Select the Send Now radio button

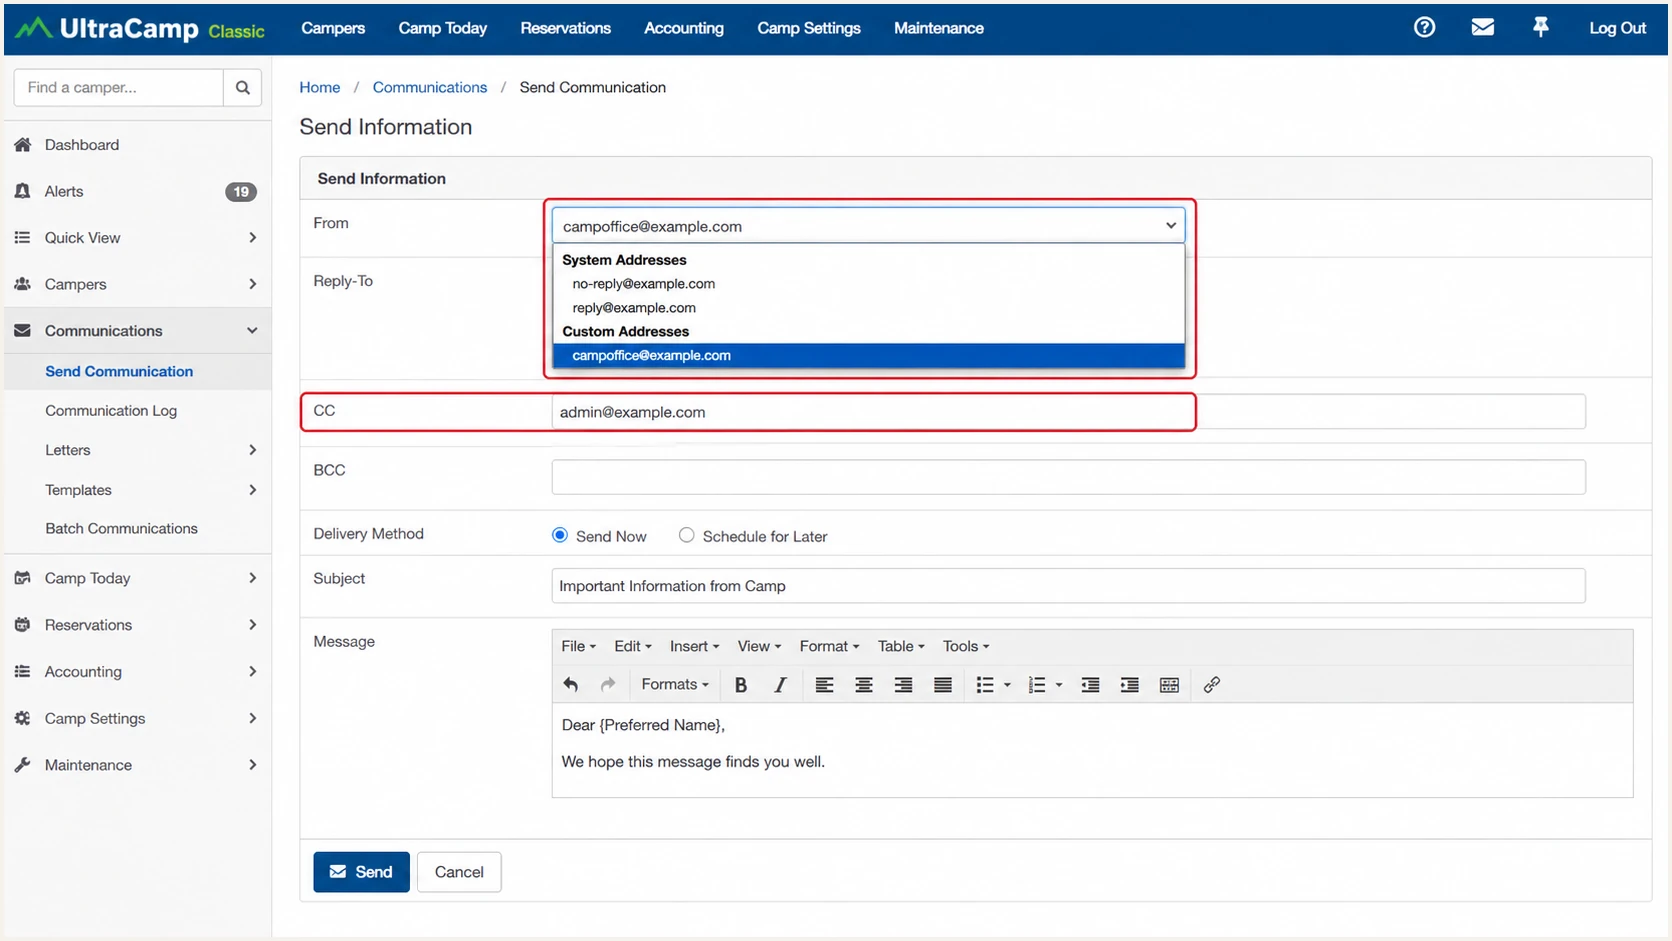[x=560, y=536]
